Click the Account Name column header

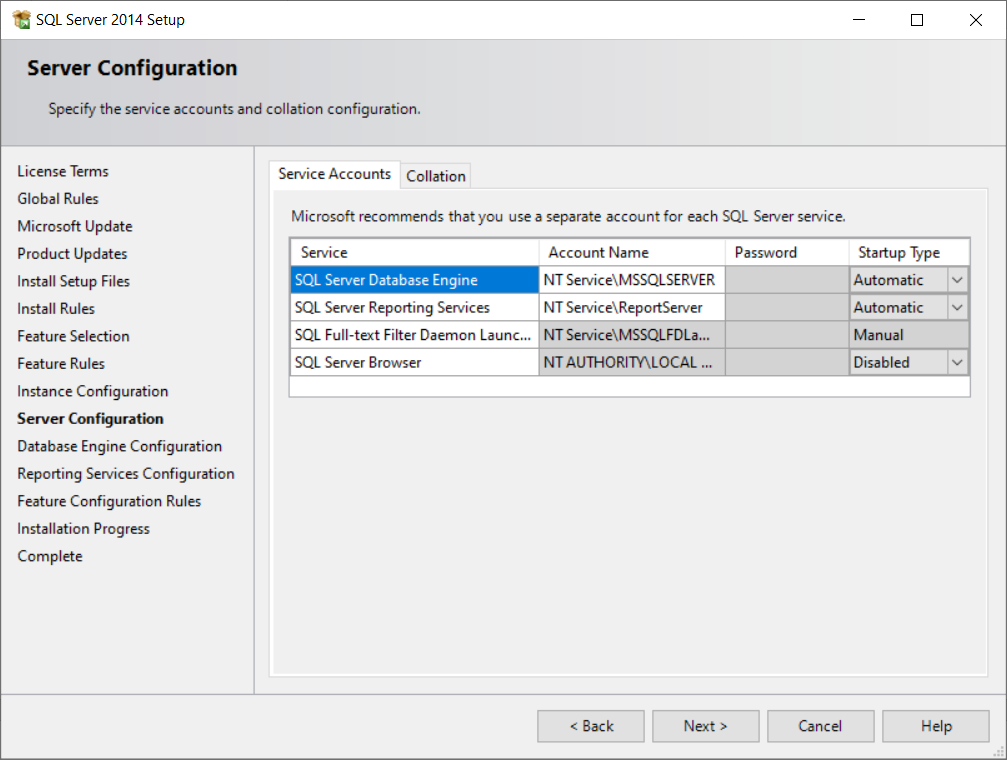[631, 253]
